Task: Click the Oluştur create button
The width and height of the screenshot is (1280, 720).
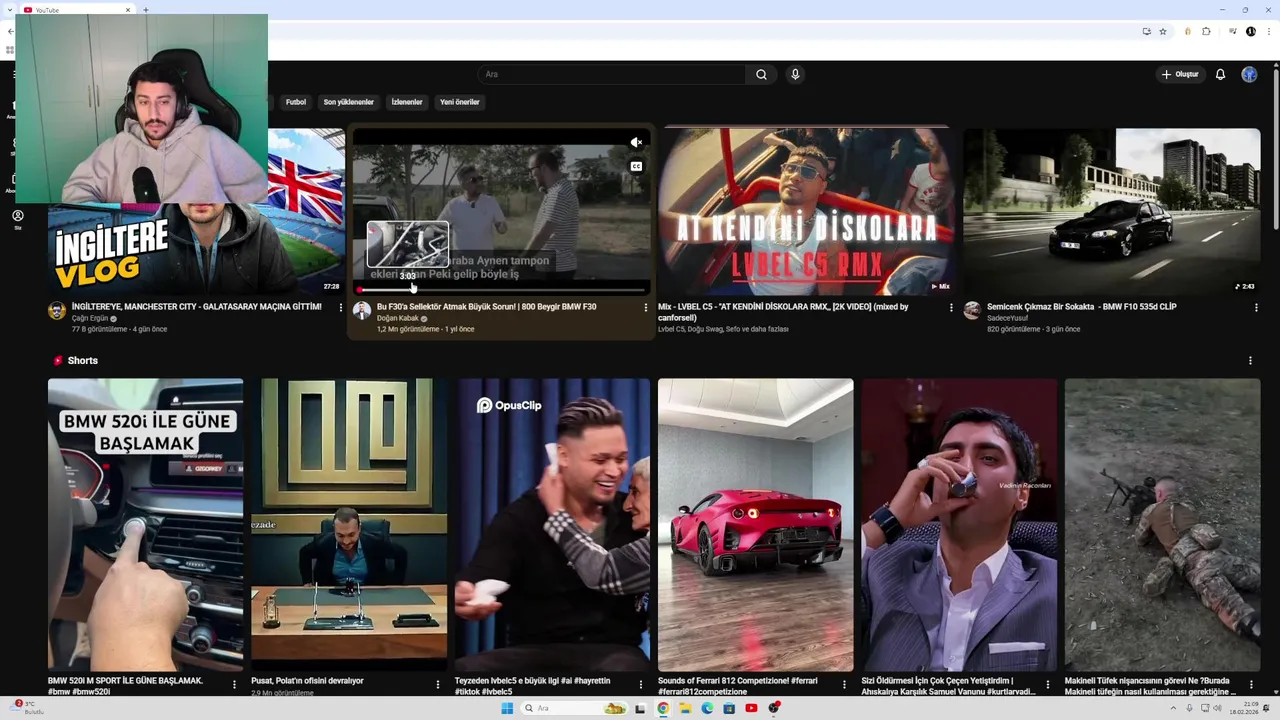Action: (1179, 74)
